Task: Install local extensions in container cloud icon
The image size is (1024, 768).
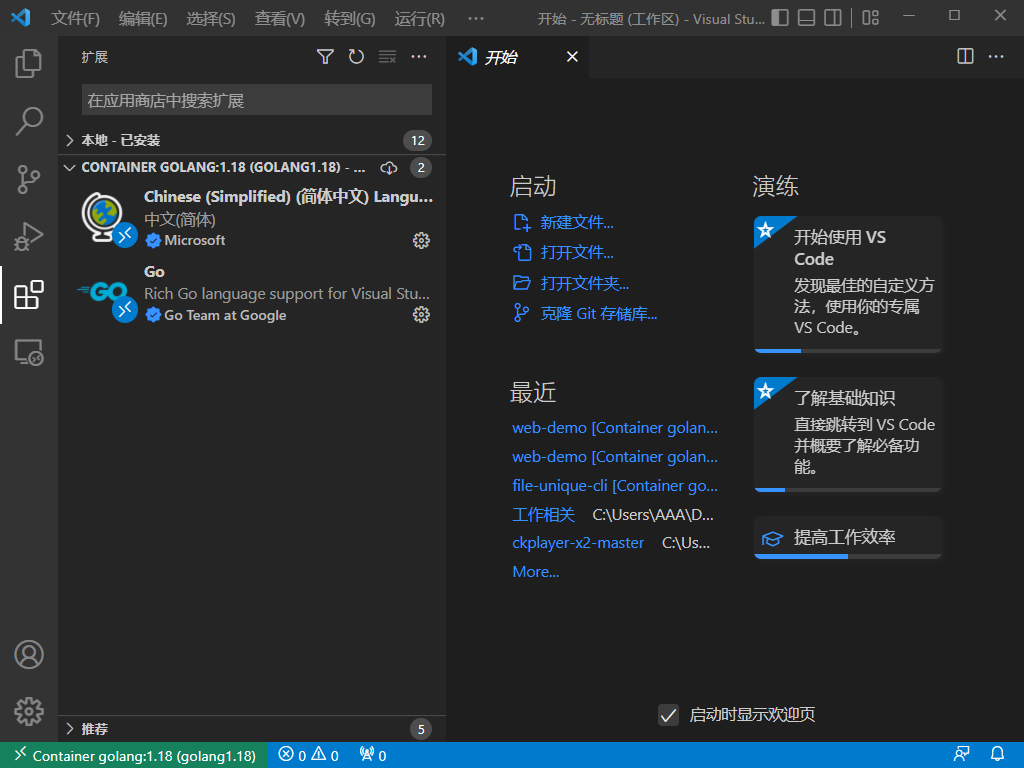Action: coord(389,168)
